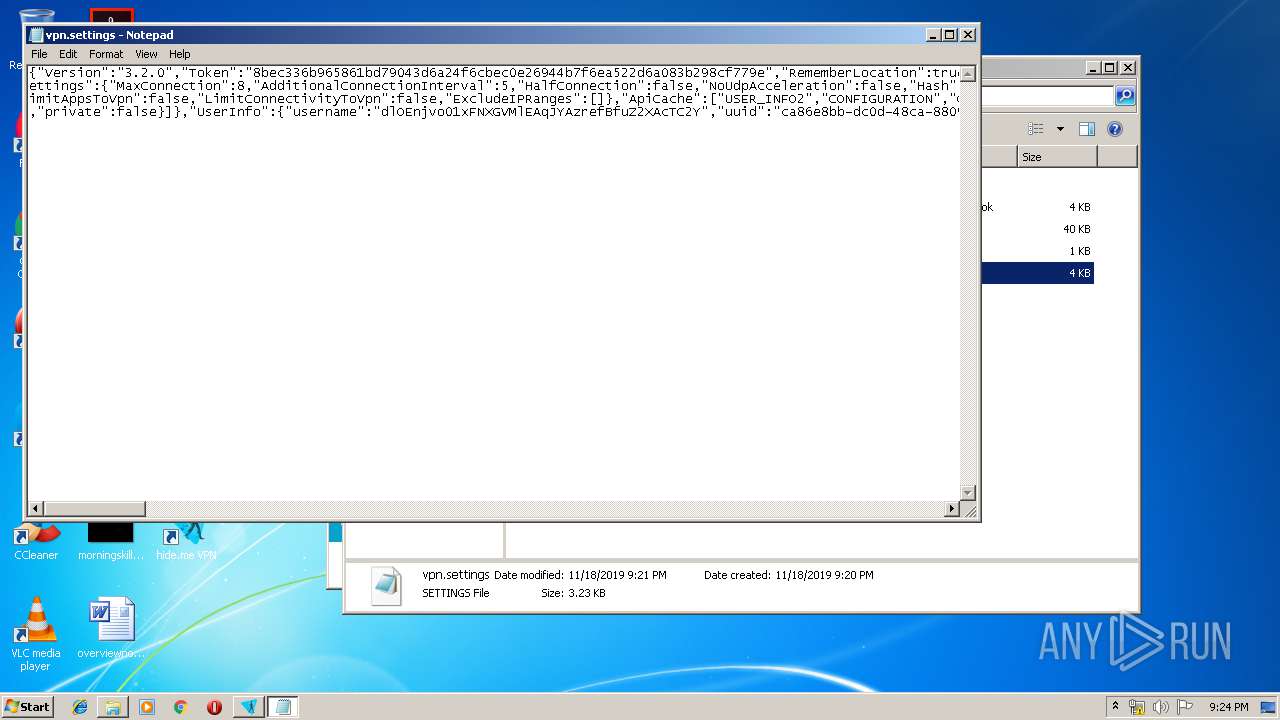Click the taskbar clock 9:24 PM
Viewport: 1280px width, 720px height.
tap(1228, 706)
